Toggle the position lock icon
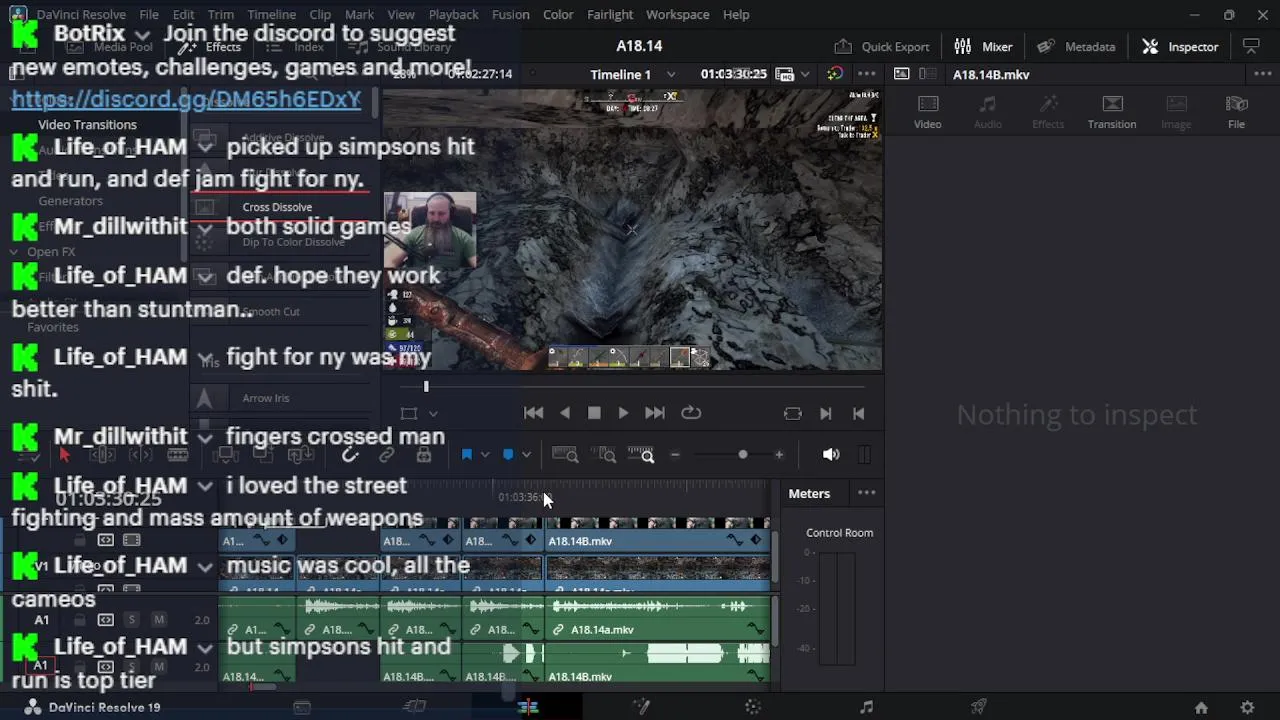1280x720 pixels. click(x=424, y=455)
